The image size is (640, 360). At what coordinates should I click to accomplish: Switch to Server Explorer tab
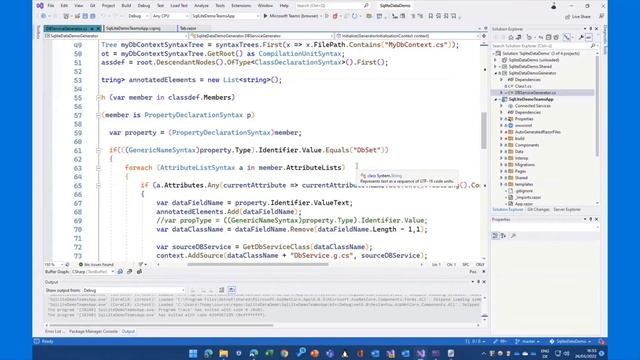[x=567, y=209]
